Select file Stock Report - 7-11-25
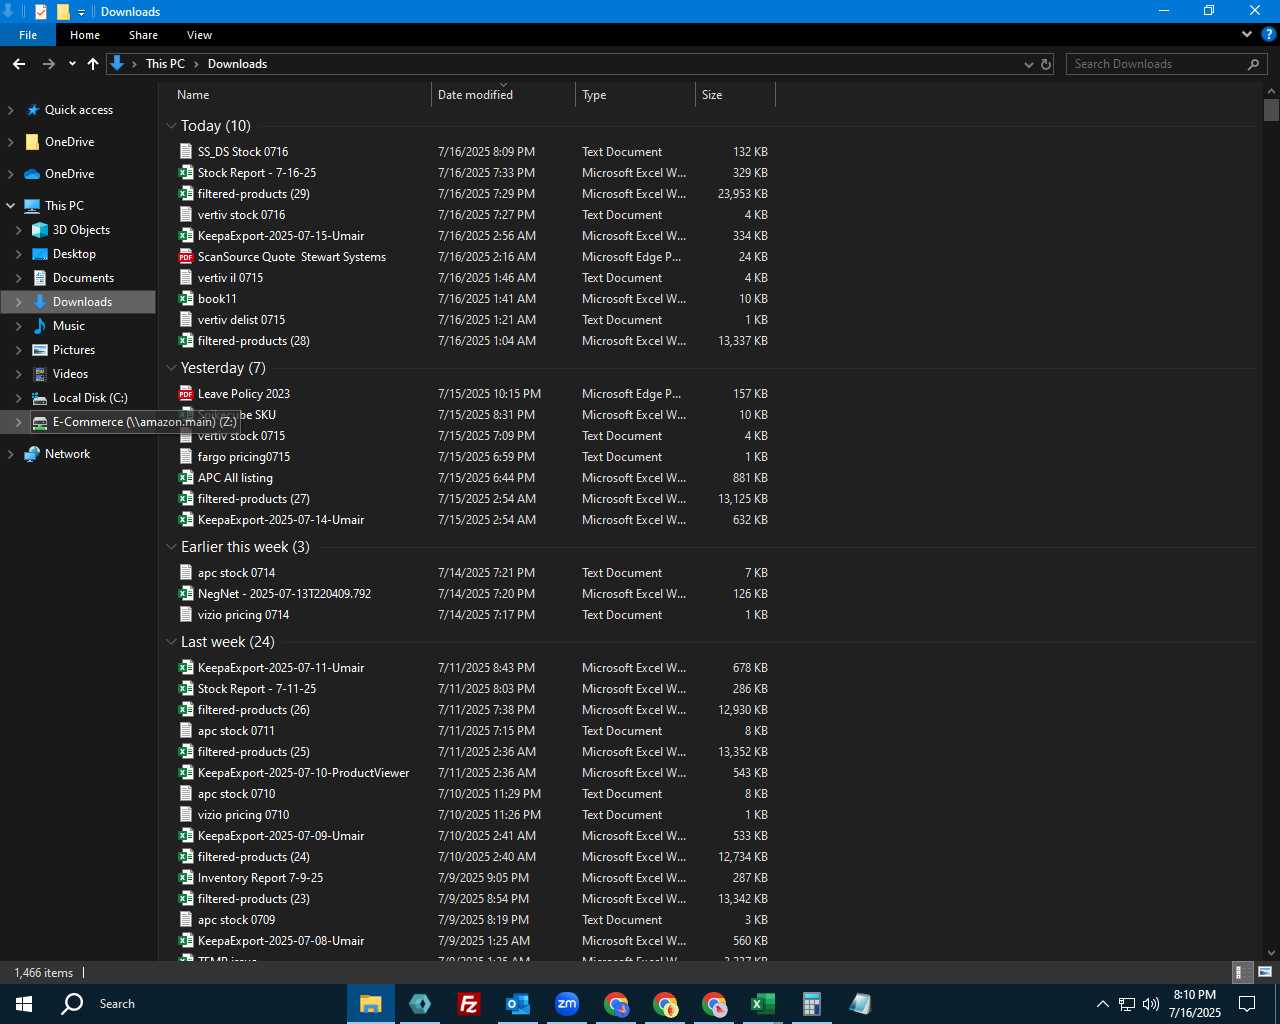This screenshot has width=1280, height=1024. (x=257, y=689)
